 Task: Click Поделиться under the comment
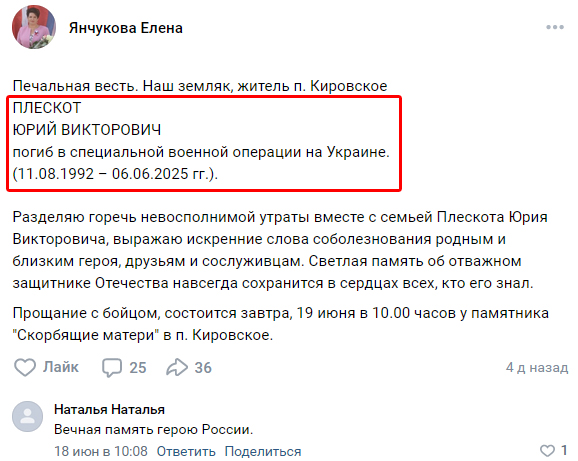(x=263, y=451)
